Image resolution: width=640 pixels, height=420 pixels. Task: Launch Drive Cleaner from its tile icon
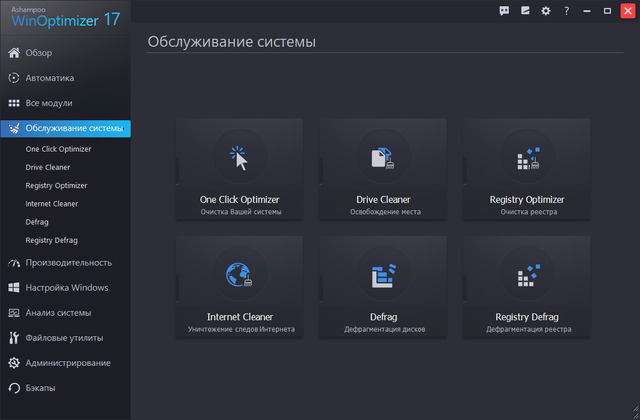coord(382,158)
